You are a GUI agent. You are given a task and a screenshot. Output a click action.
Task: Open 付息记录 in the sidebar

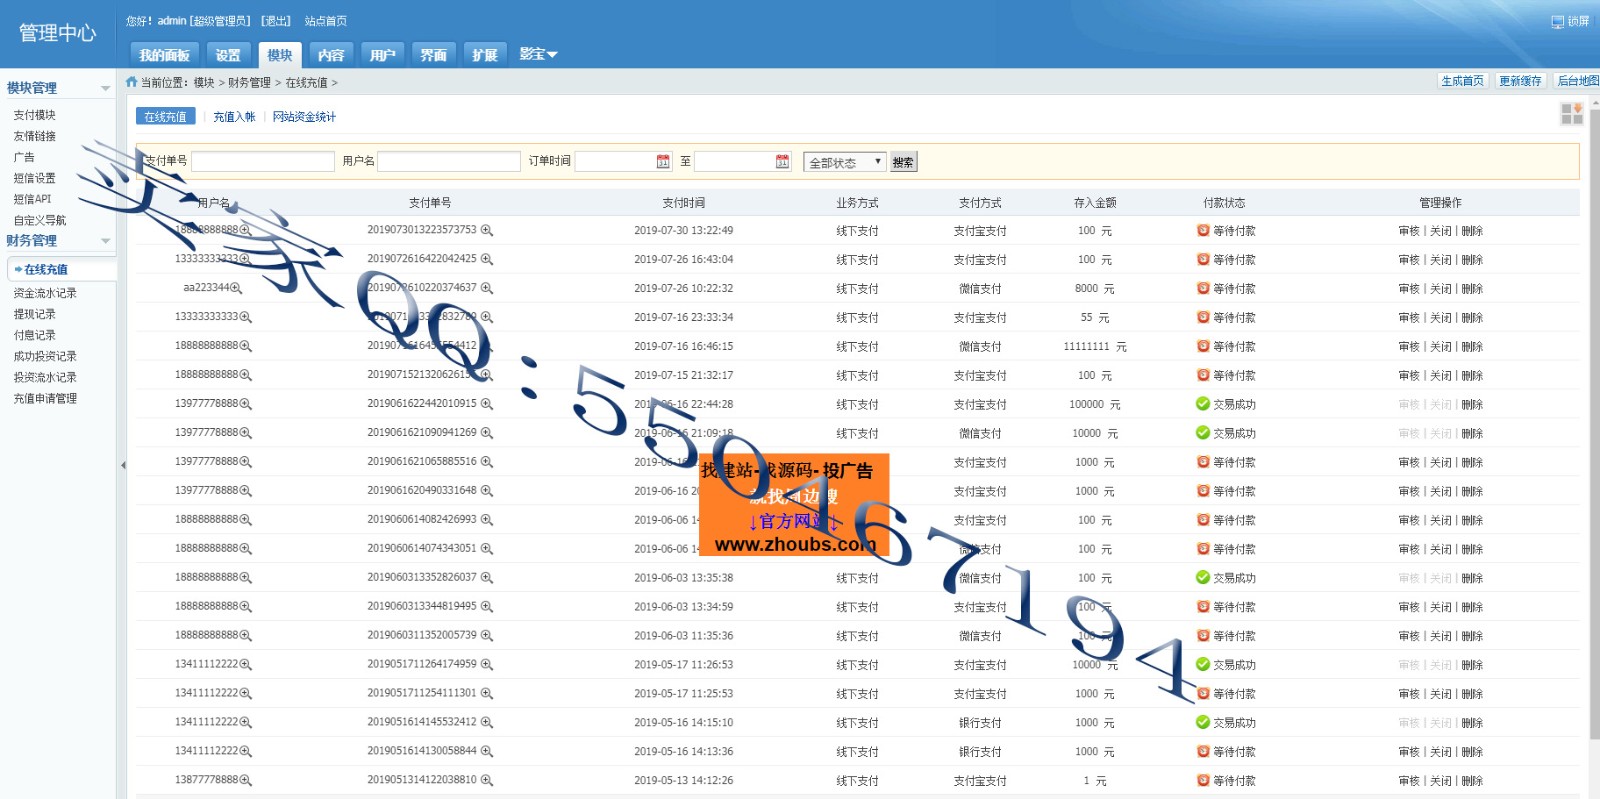(35, 335)
